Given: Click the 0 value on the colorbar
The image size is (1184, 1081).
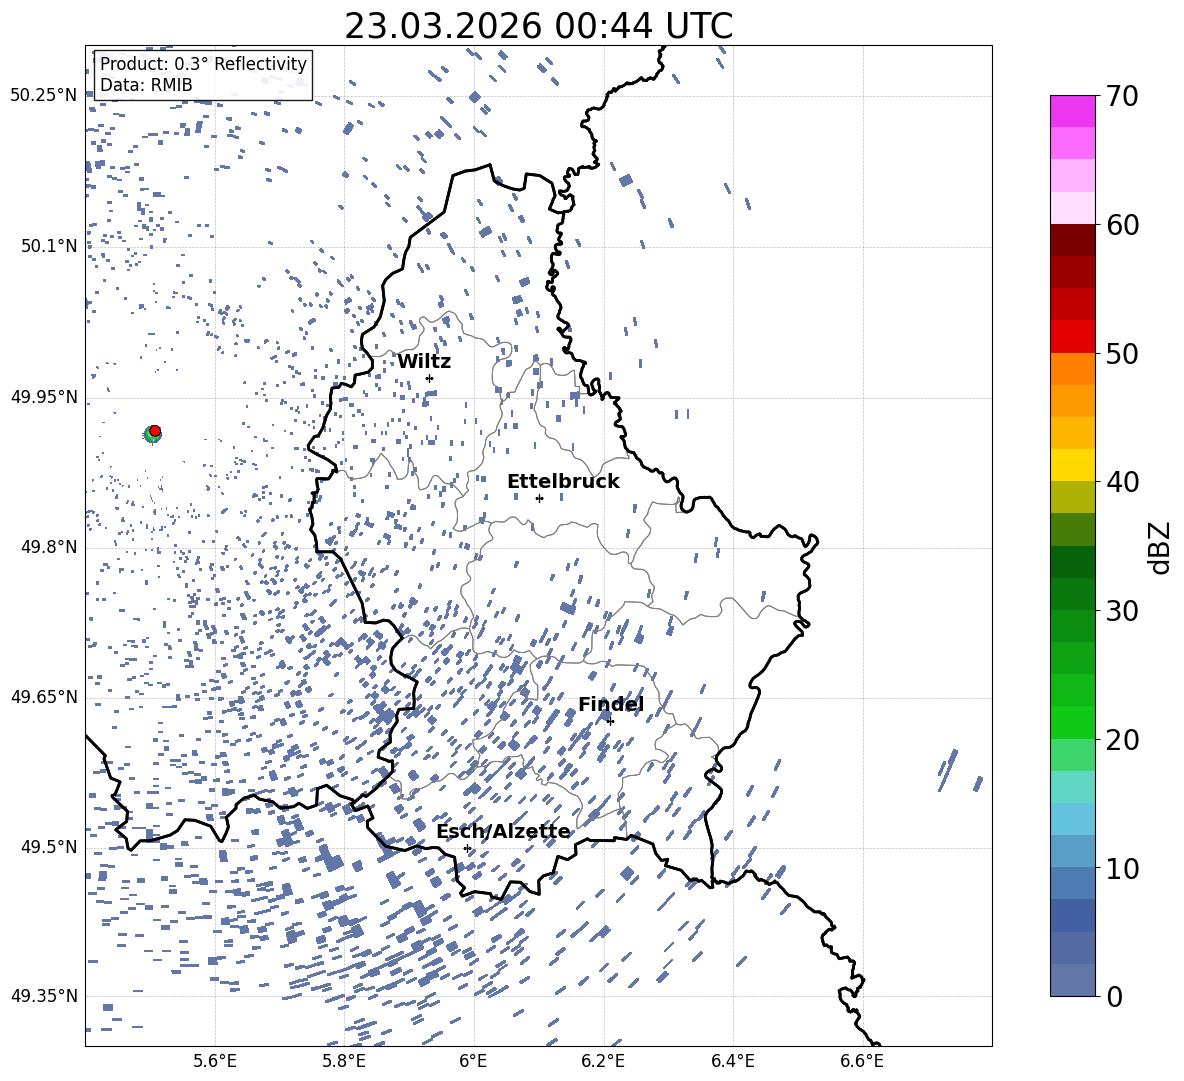Looking at the screenshot, I should point(1114,996).
